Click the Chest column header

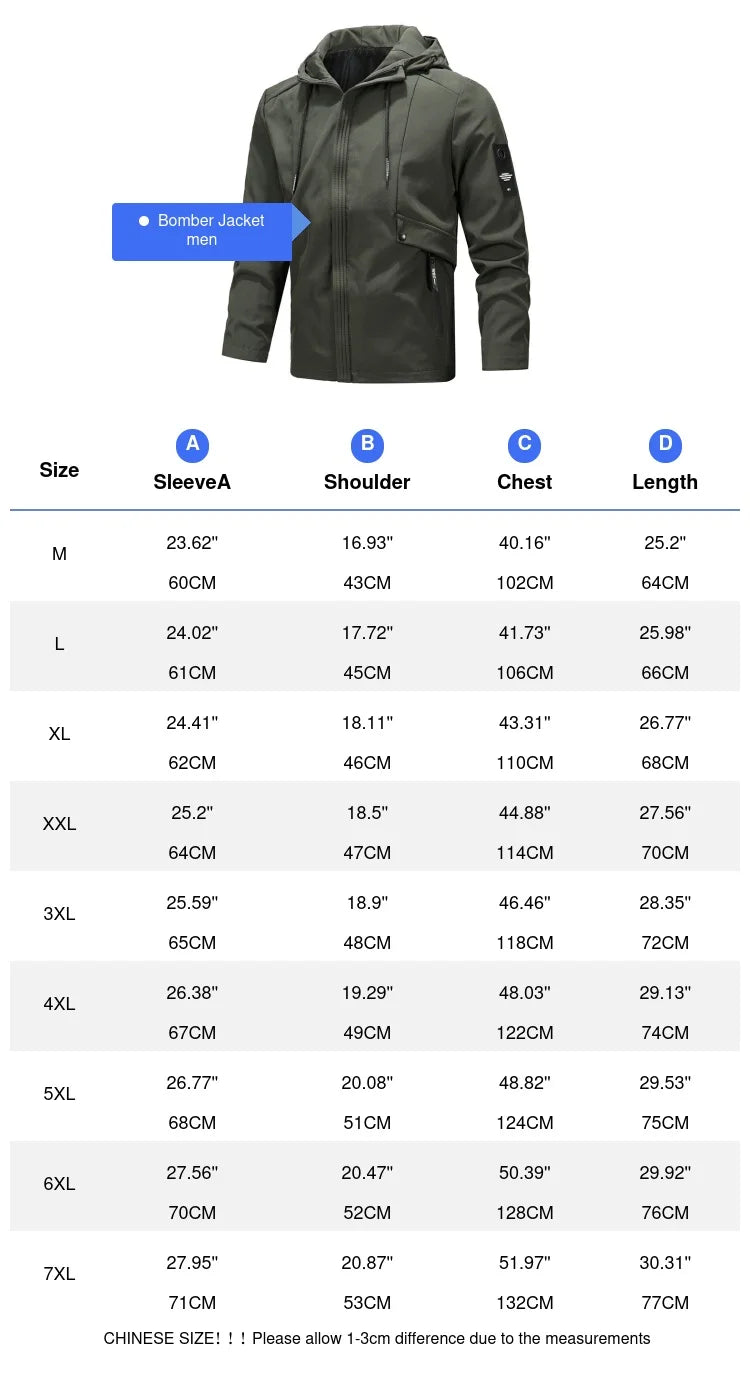(524, 482)
